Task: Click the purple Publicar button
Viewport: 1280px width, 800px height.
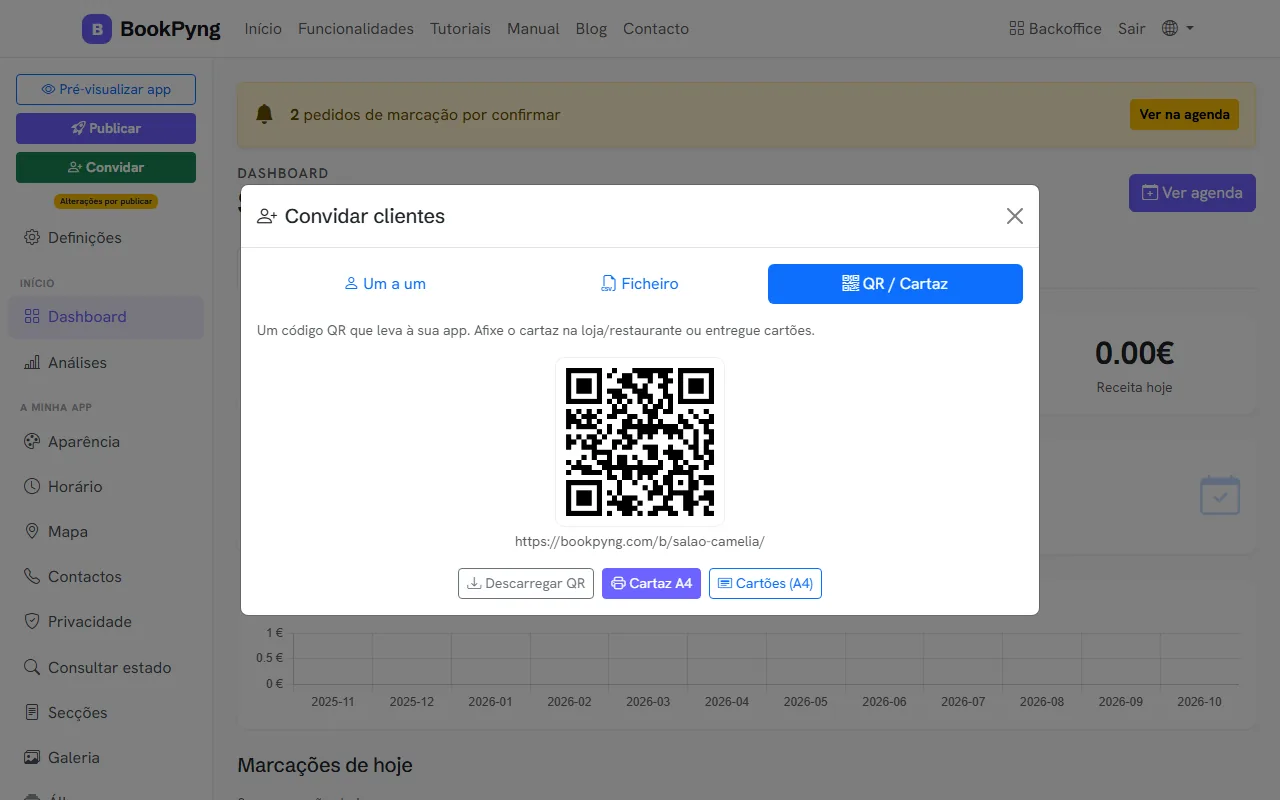Action: (106, 128)
